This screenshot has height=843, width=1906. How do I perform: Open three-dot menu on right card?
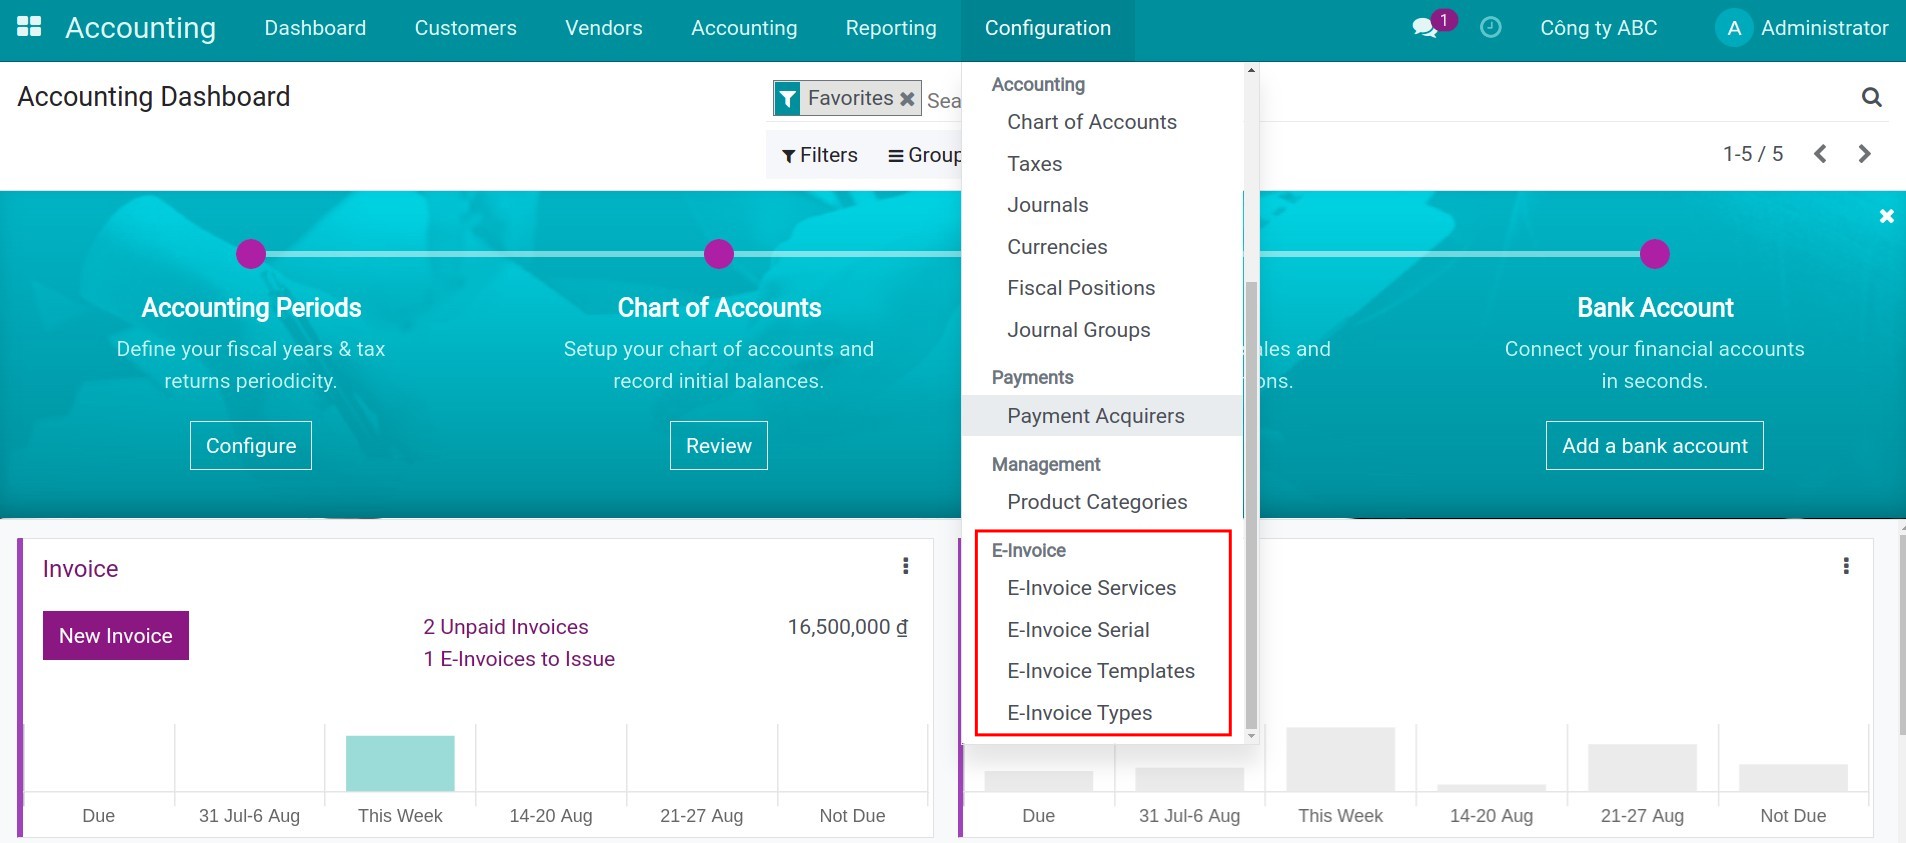pos(1846,566)
